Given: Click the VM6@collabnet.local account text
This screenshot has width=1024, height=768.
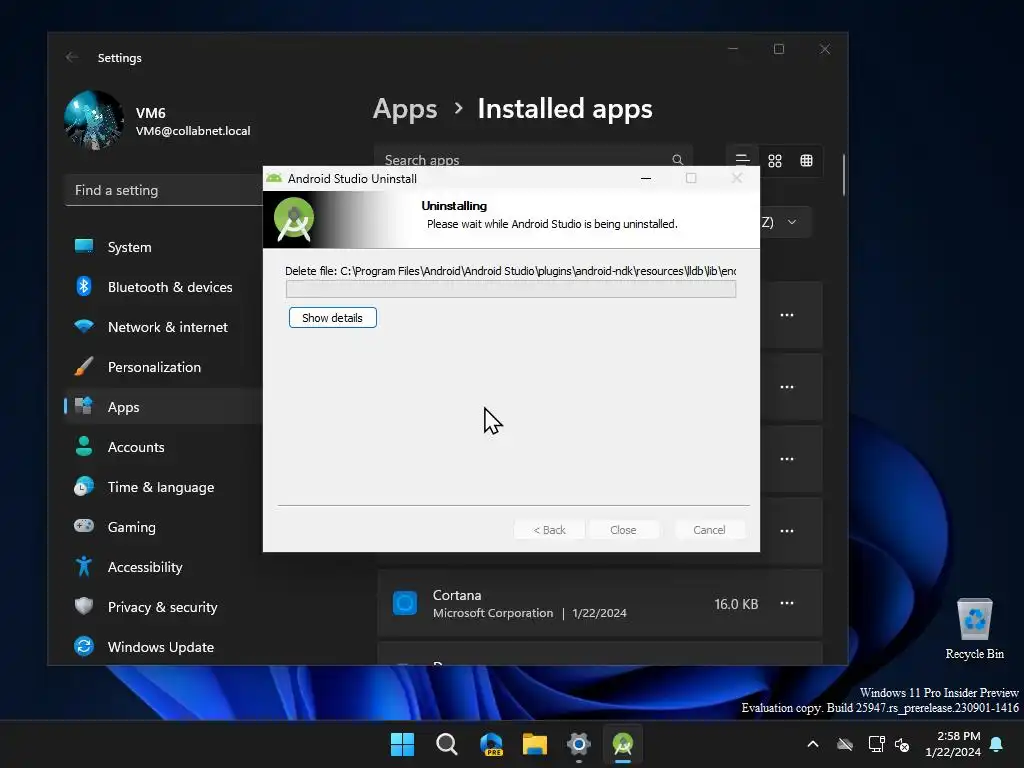Looking at the screenshot, I should (193, 131).
